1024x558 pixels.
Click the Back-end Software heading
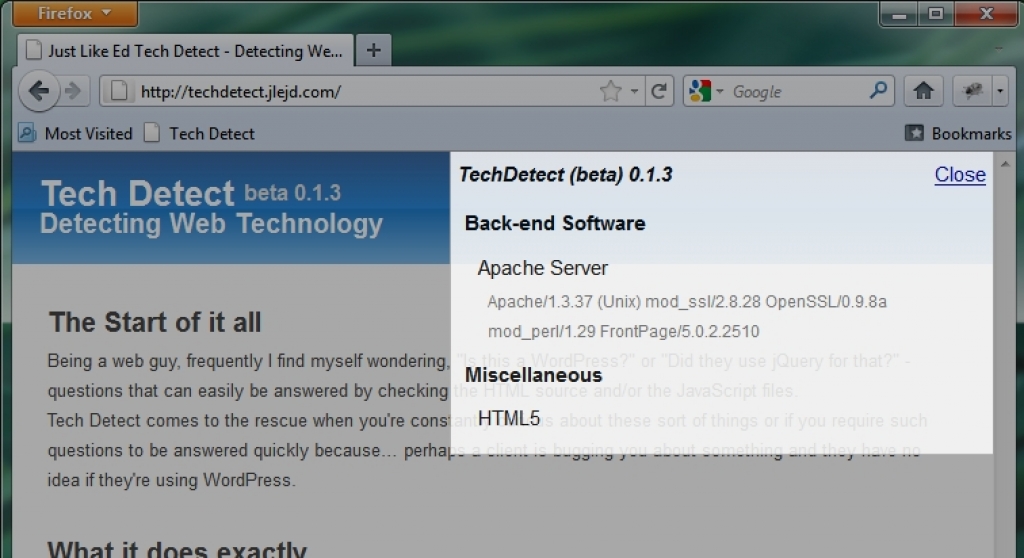coord(555,223)
